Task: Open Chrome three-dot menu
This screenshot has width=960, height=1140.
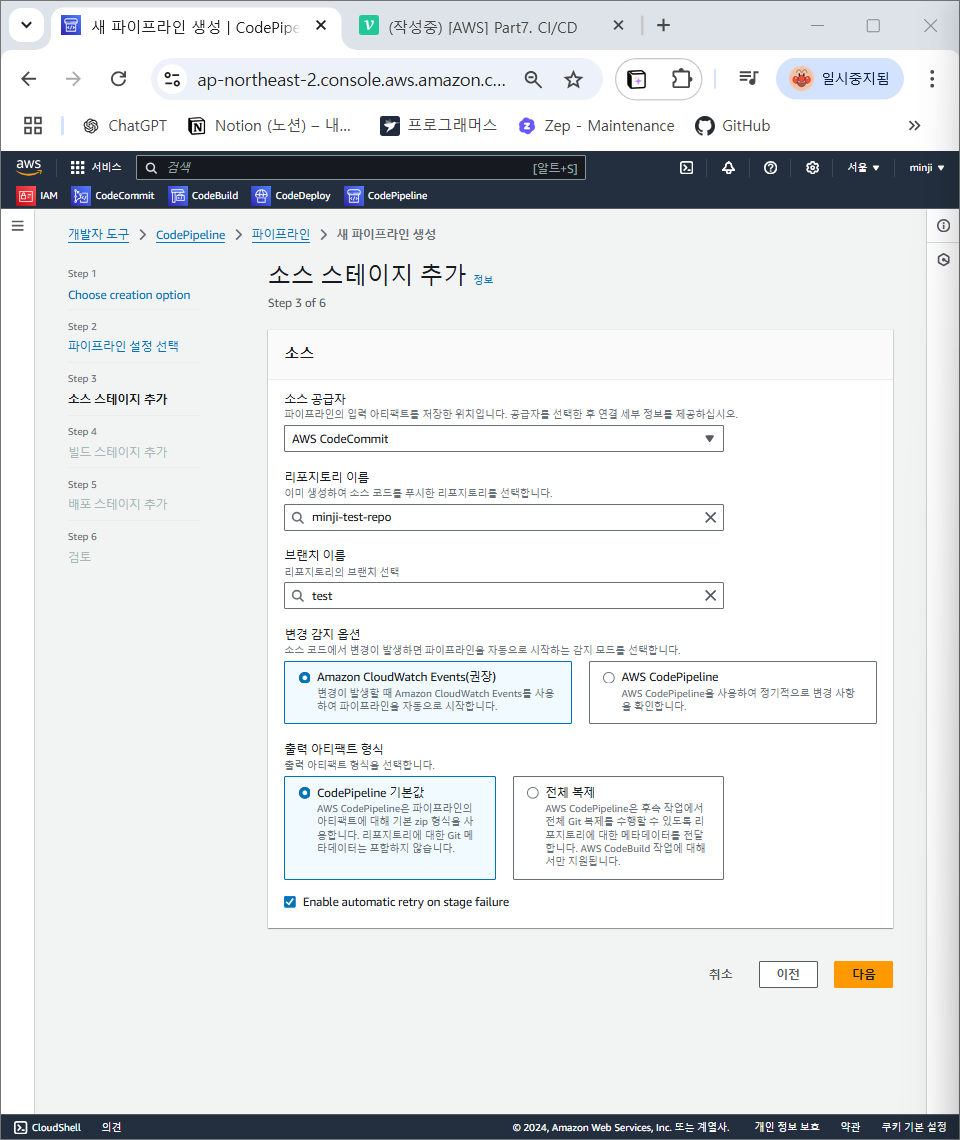Action: (x=932, y=79)
